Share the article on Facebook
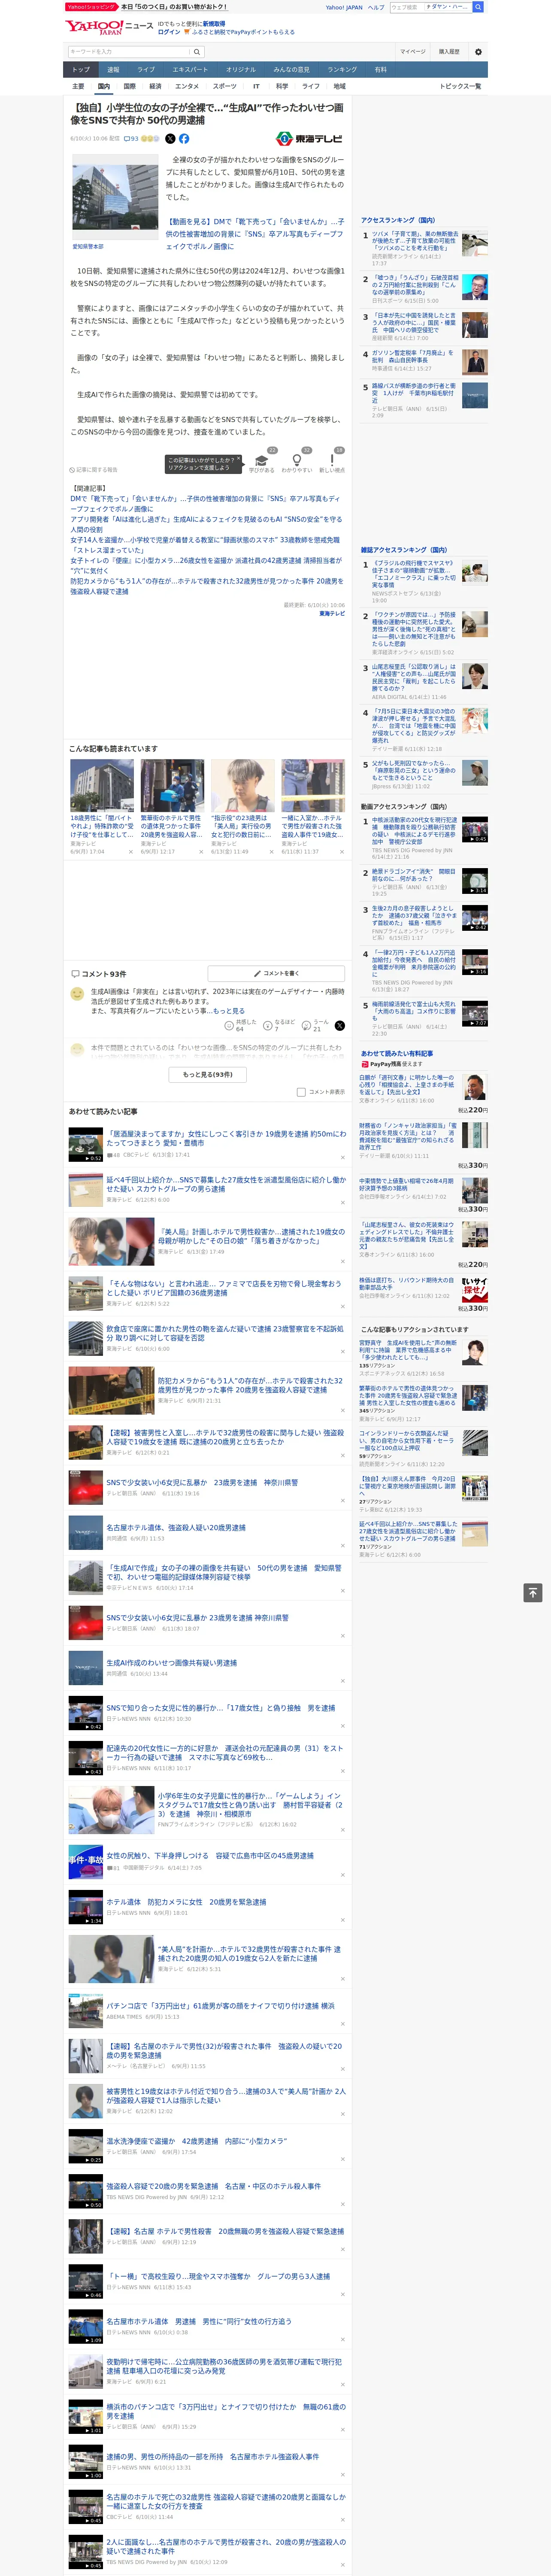Screen dimensions: 551x2576 pos(184,139)
